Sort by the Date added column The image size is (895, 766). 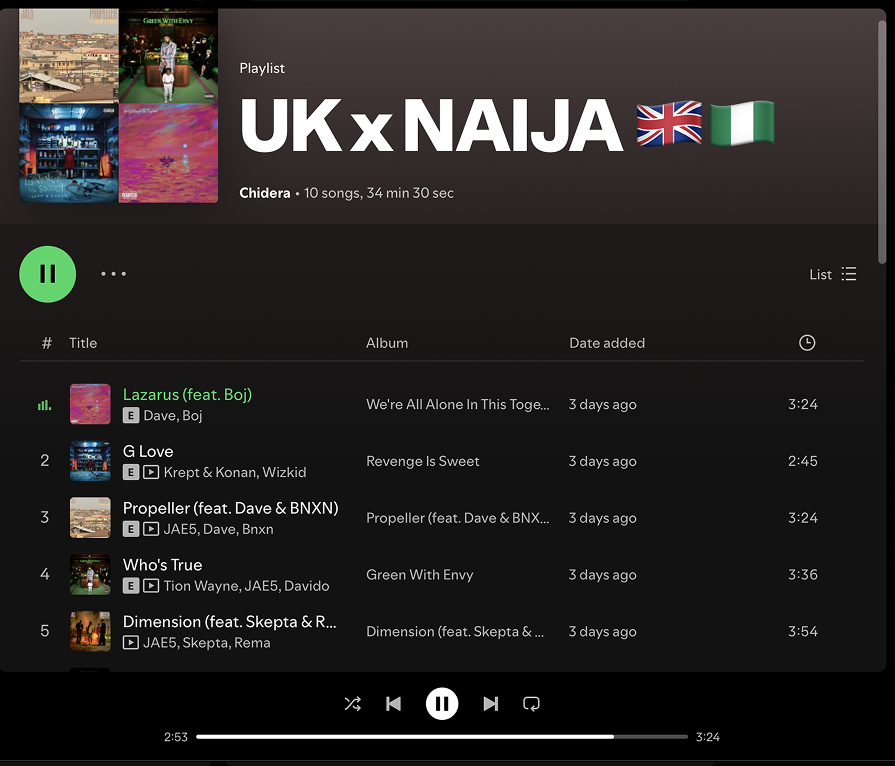tap(607, 343)
